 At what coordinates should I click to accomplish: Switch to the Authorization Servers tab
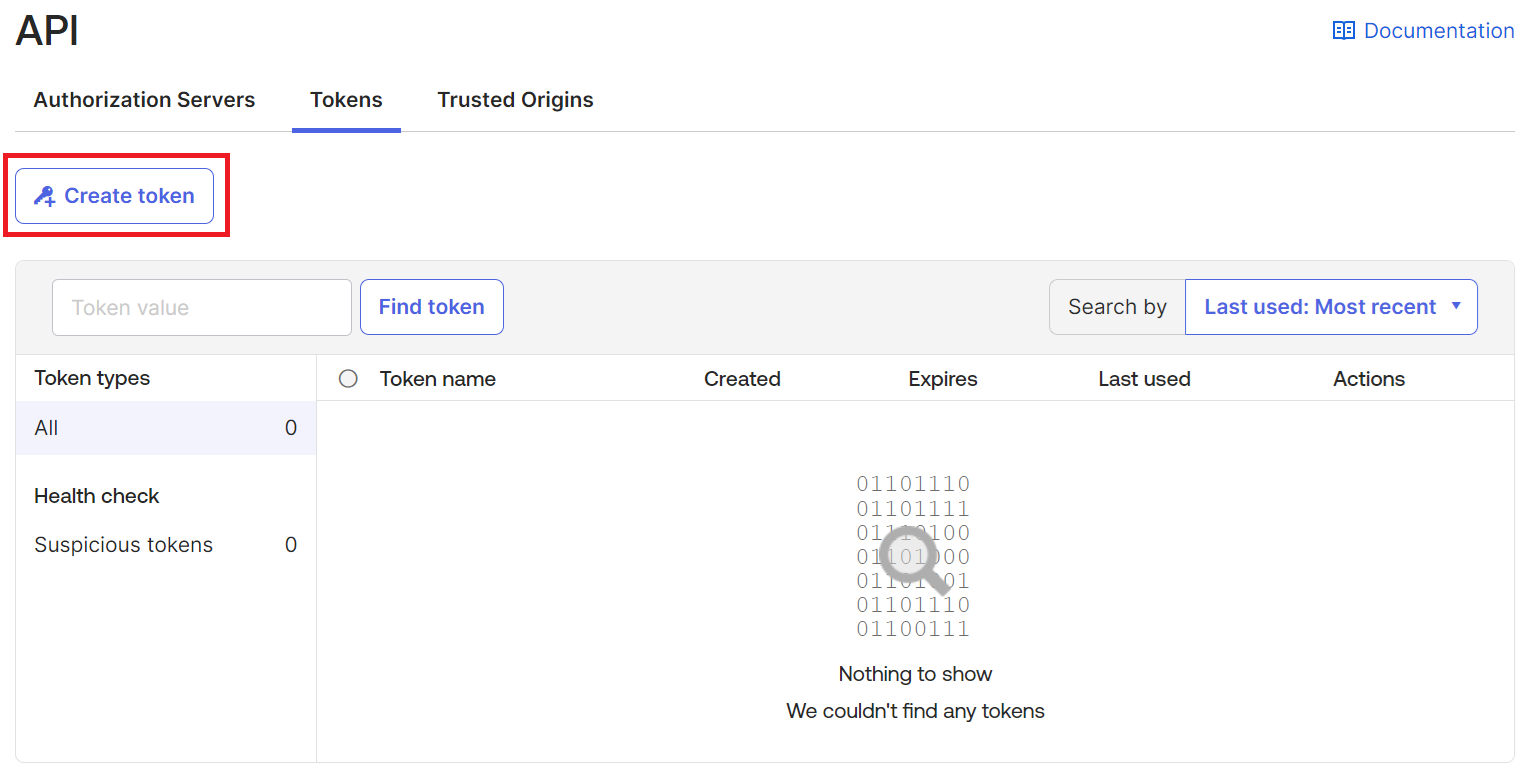(144, 100)
